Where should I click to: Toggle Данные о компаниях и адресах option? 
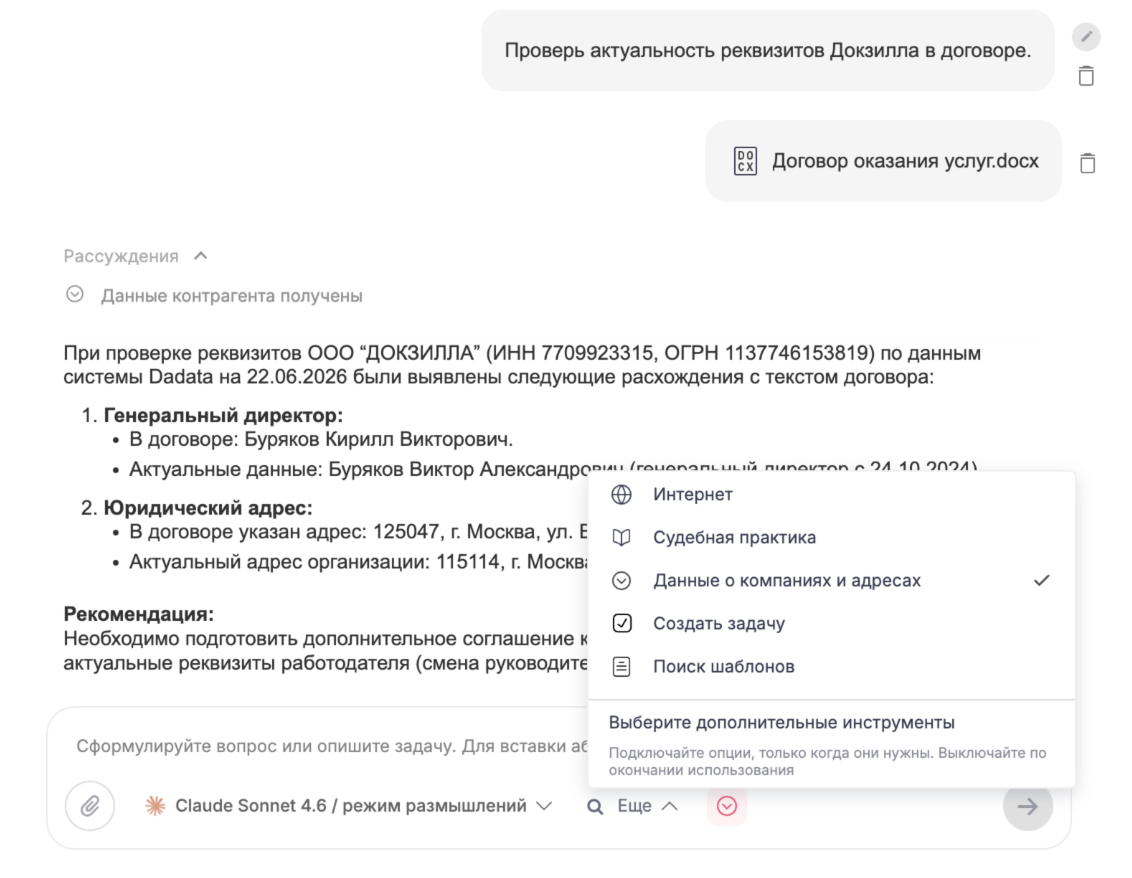(832, 581)
